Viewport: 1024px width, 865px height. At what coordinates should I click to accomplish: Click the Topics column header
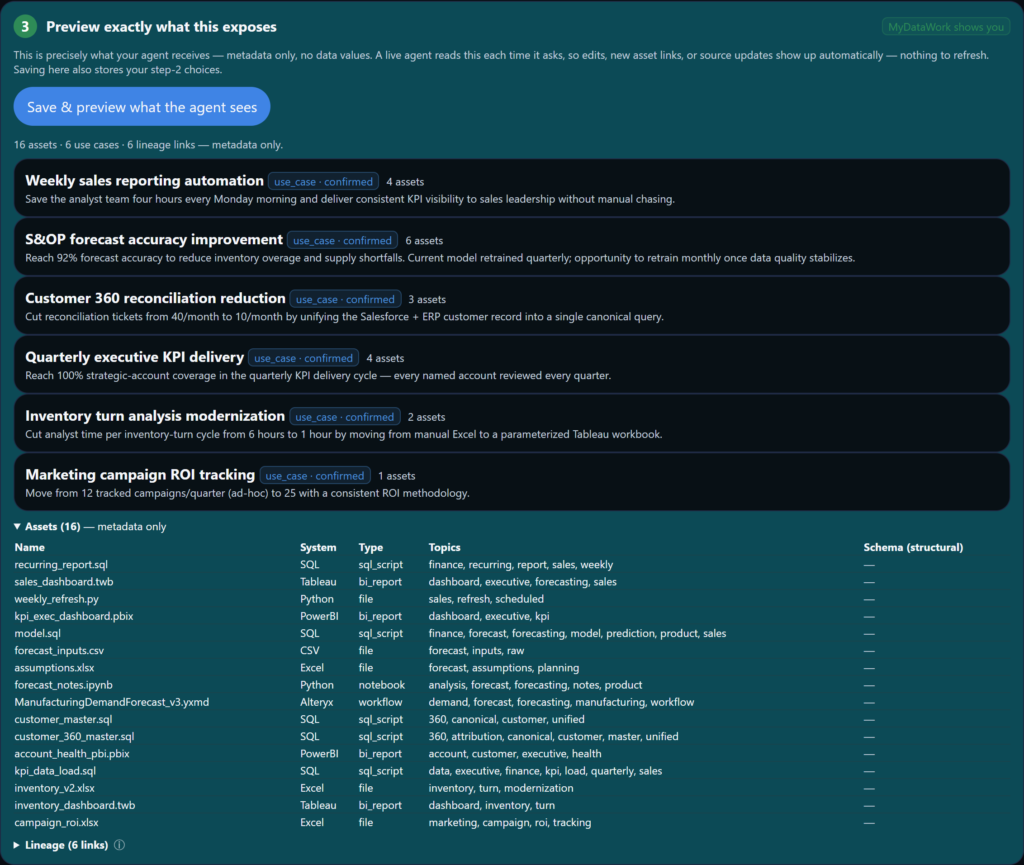(444, 547)
